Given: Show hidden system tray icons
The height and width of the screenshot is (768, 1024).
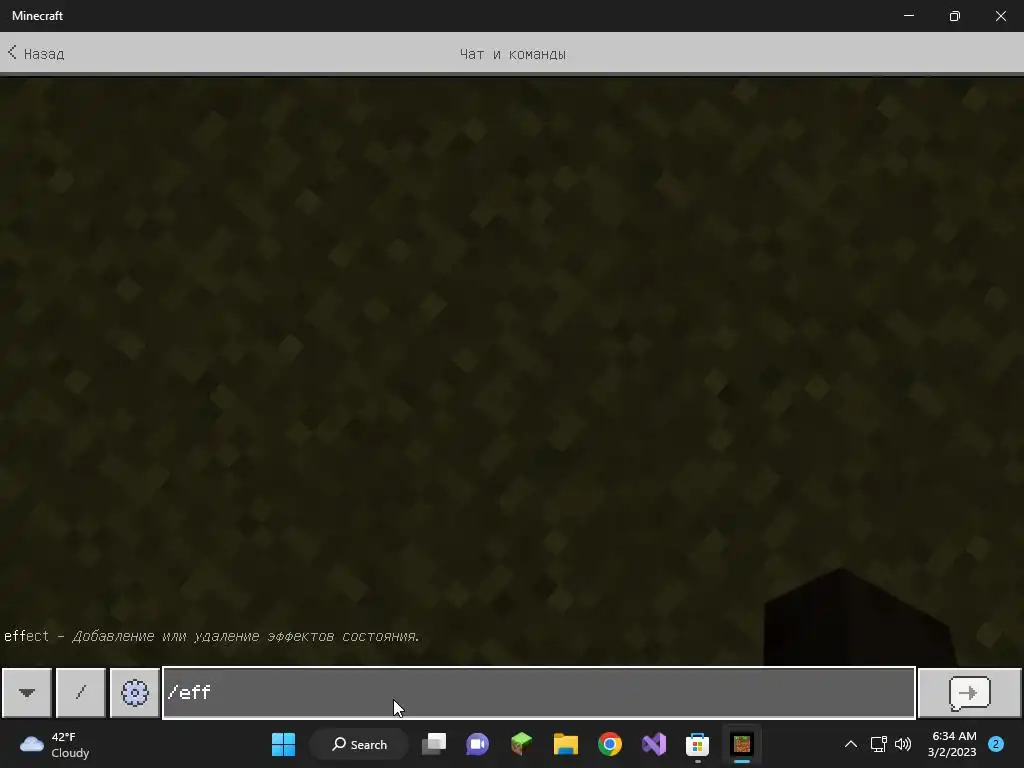Looking at the screenshot, I should click(x=851, y=744).
